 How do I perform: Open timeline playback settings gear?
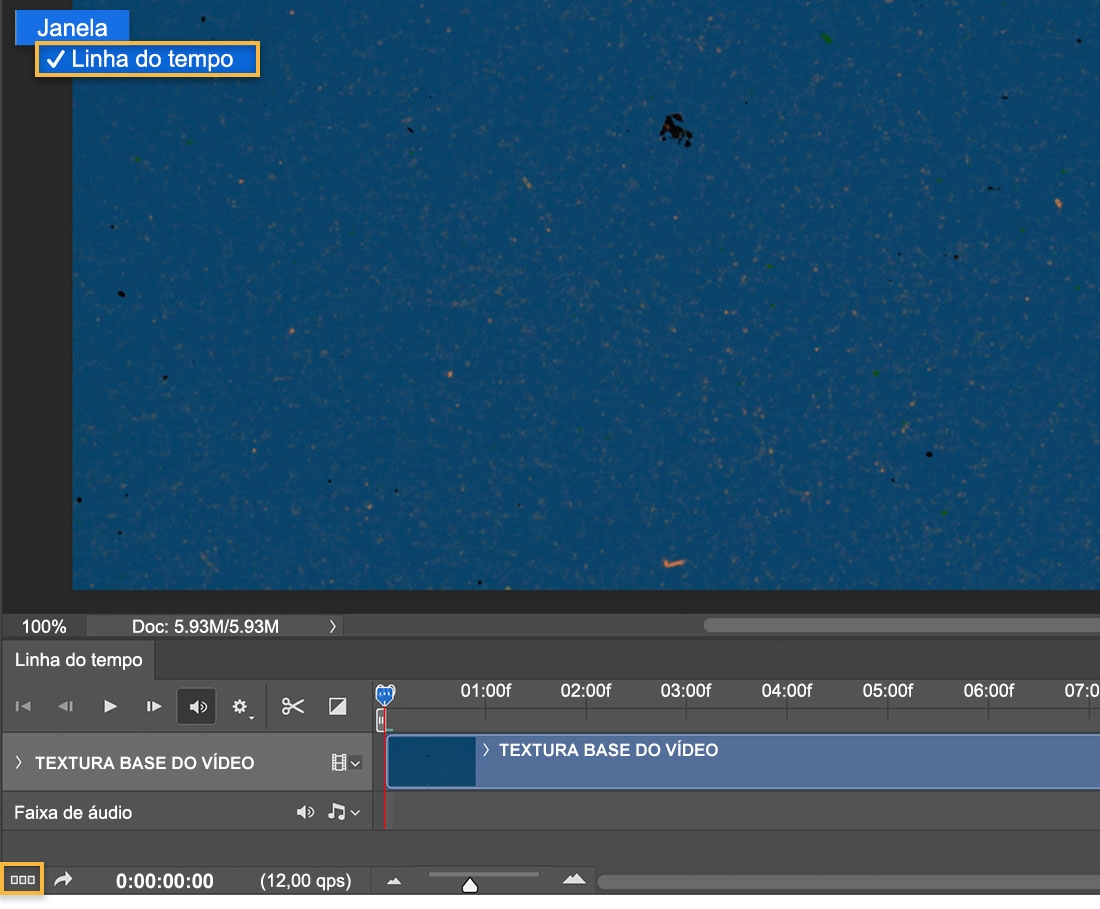241,706
